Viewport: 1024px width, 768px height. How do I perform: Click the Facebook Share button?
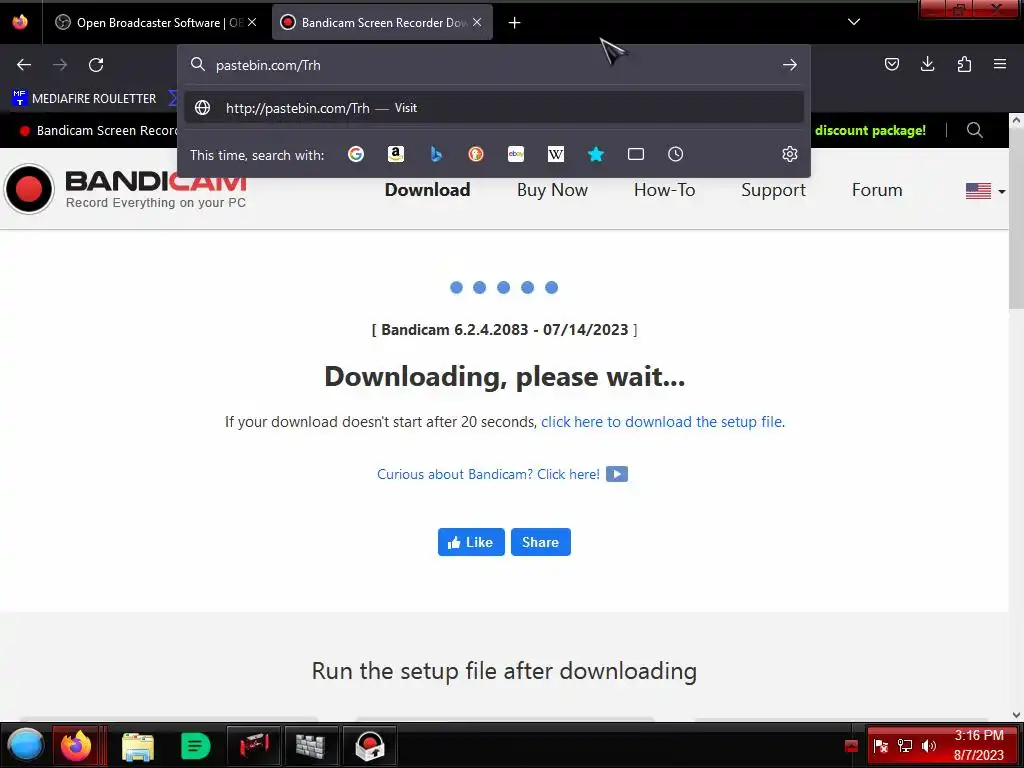(x=540, y=542)
